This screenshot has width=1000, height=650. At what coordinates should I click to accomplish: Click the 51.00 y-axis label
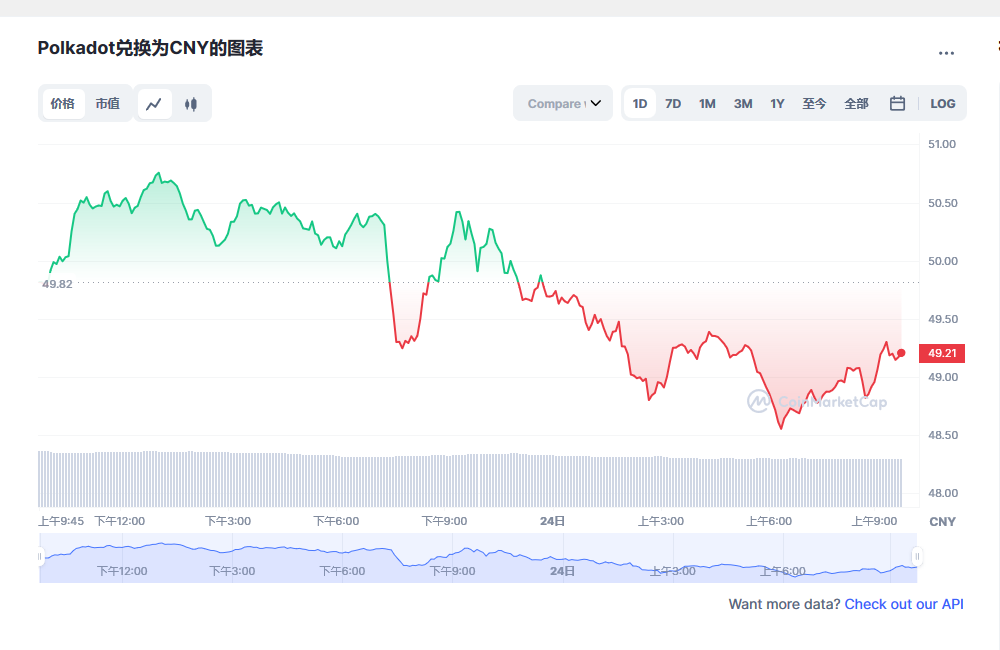click(x=942, y=144)
